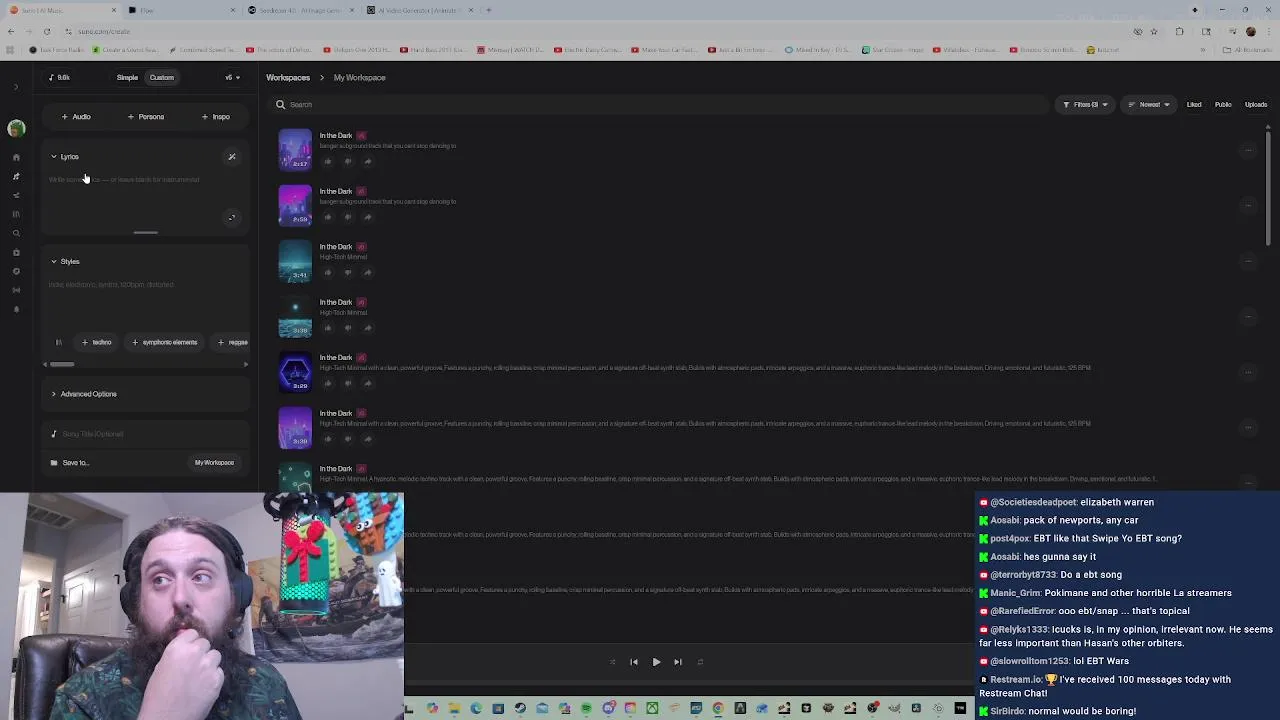
Task: Focus the Song Title optional field
Action: (x=146, y=434)
